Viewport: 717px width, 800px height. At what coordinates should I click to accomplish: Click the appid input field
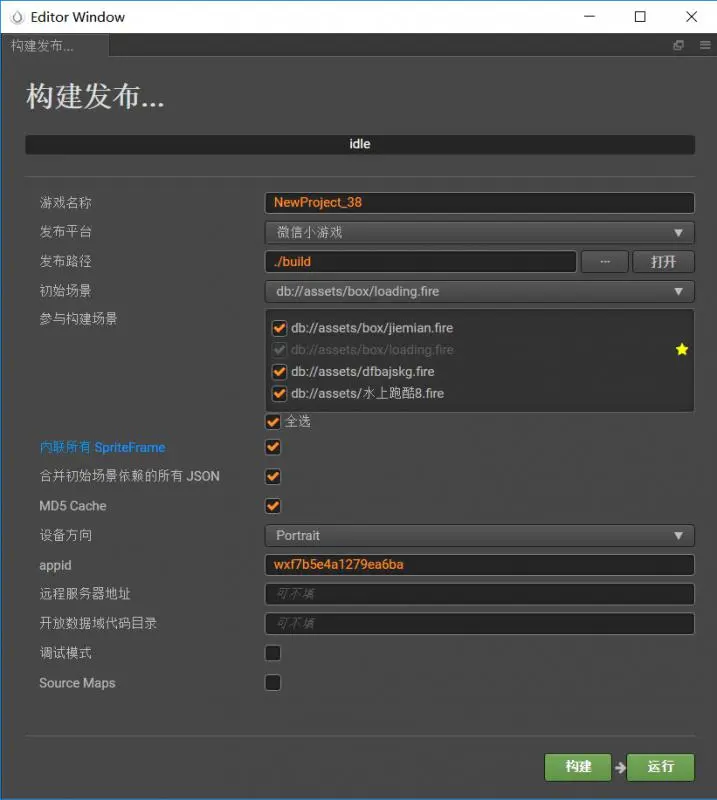pyautogui.click(x=480, y=565)
